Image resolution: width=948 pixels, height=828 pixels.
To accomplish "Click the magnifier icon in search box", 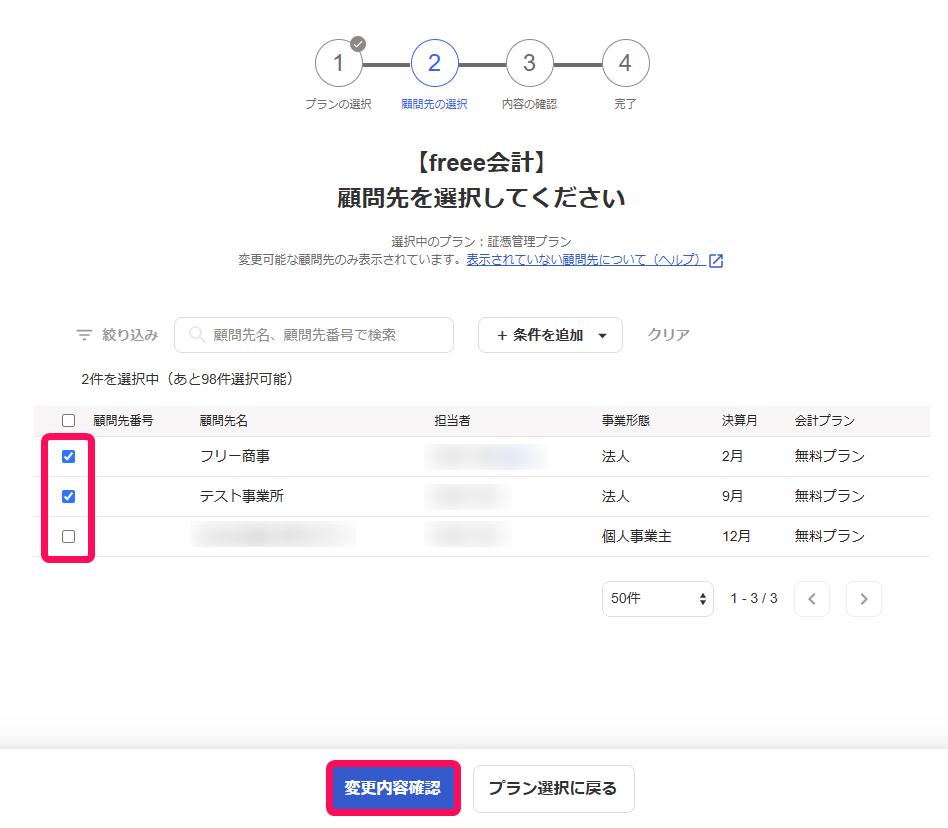I will (196, 335).
